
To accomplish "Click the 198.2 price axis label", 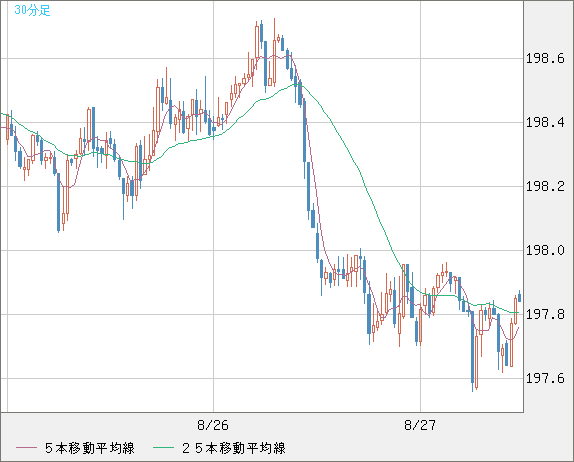I will (545, 186).
